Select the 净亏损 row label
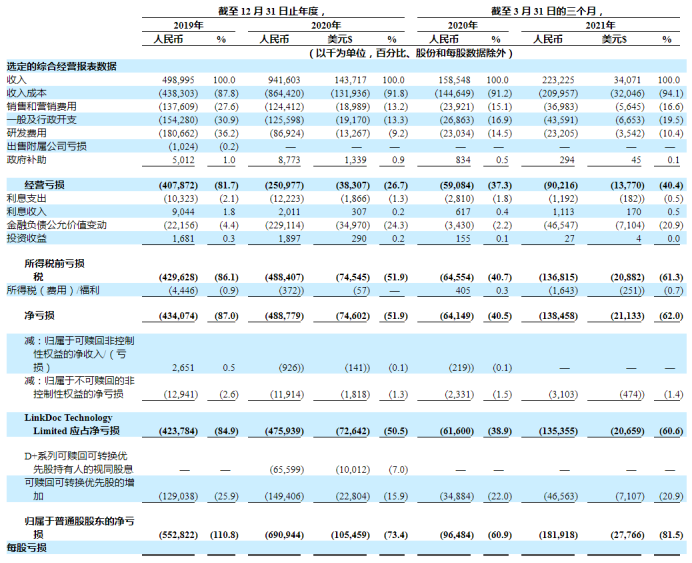 (x=39, y=315)
